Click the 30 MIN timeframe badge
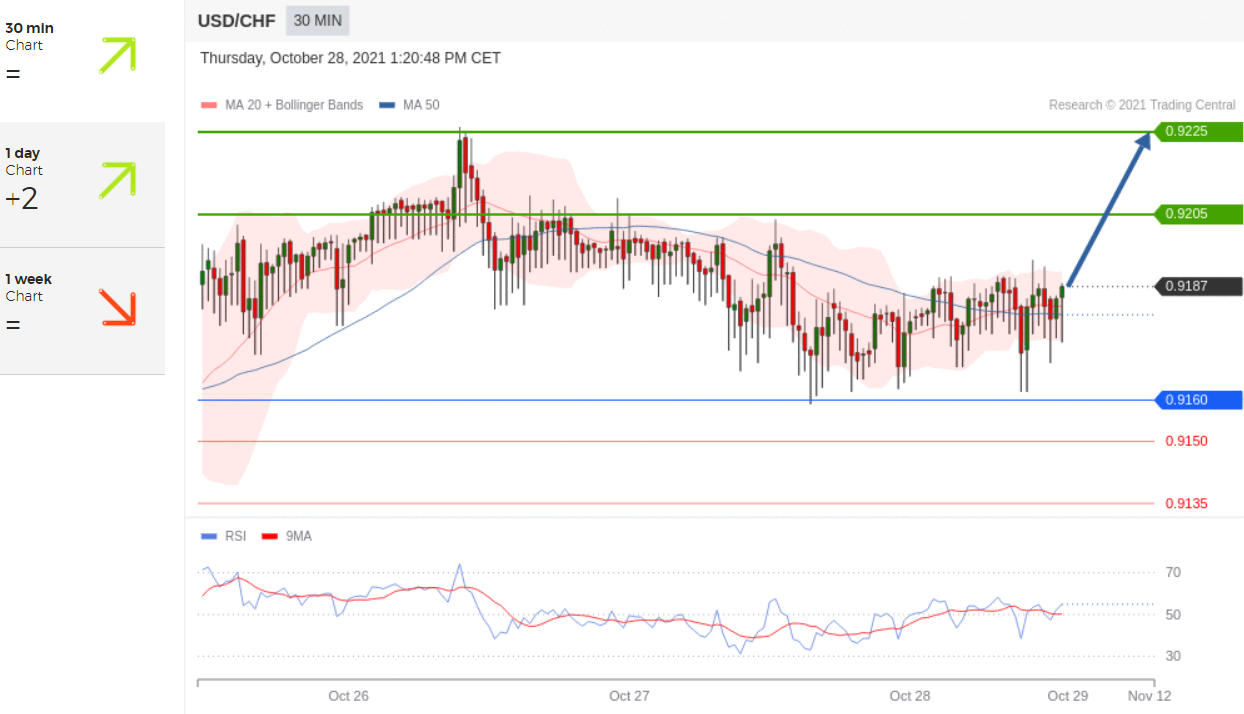 tap(318, 21)
